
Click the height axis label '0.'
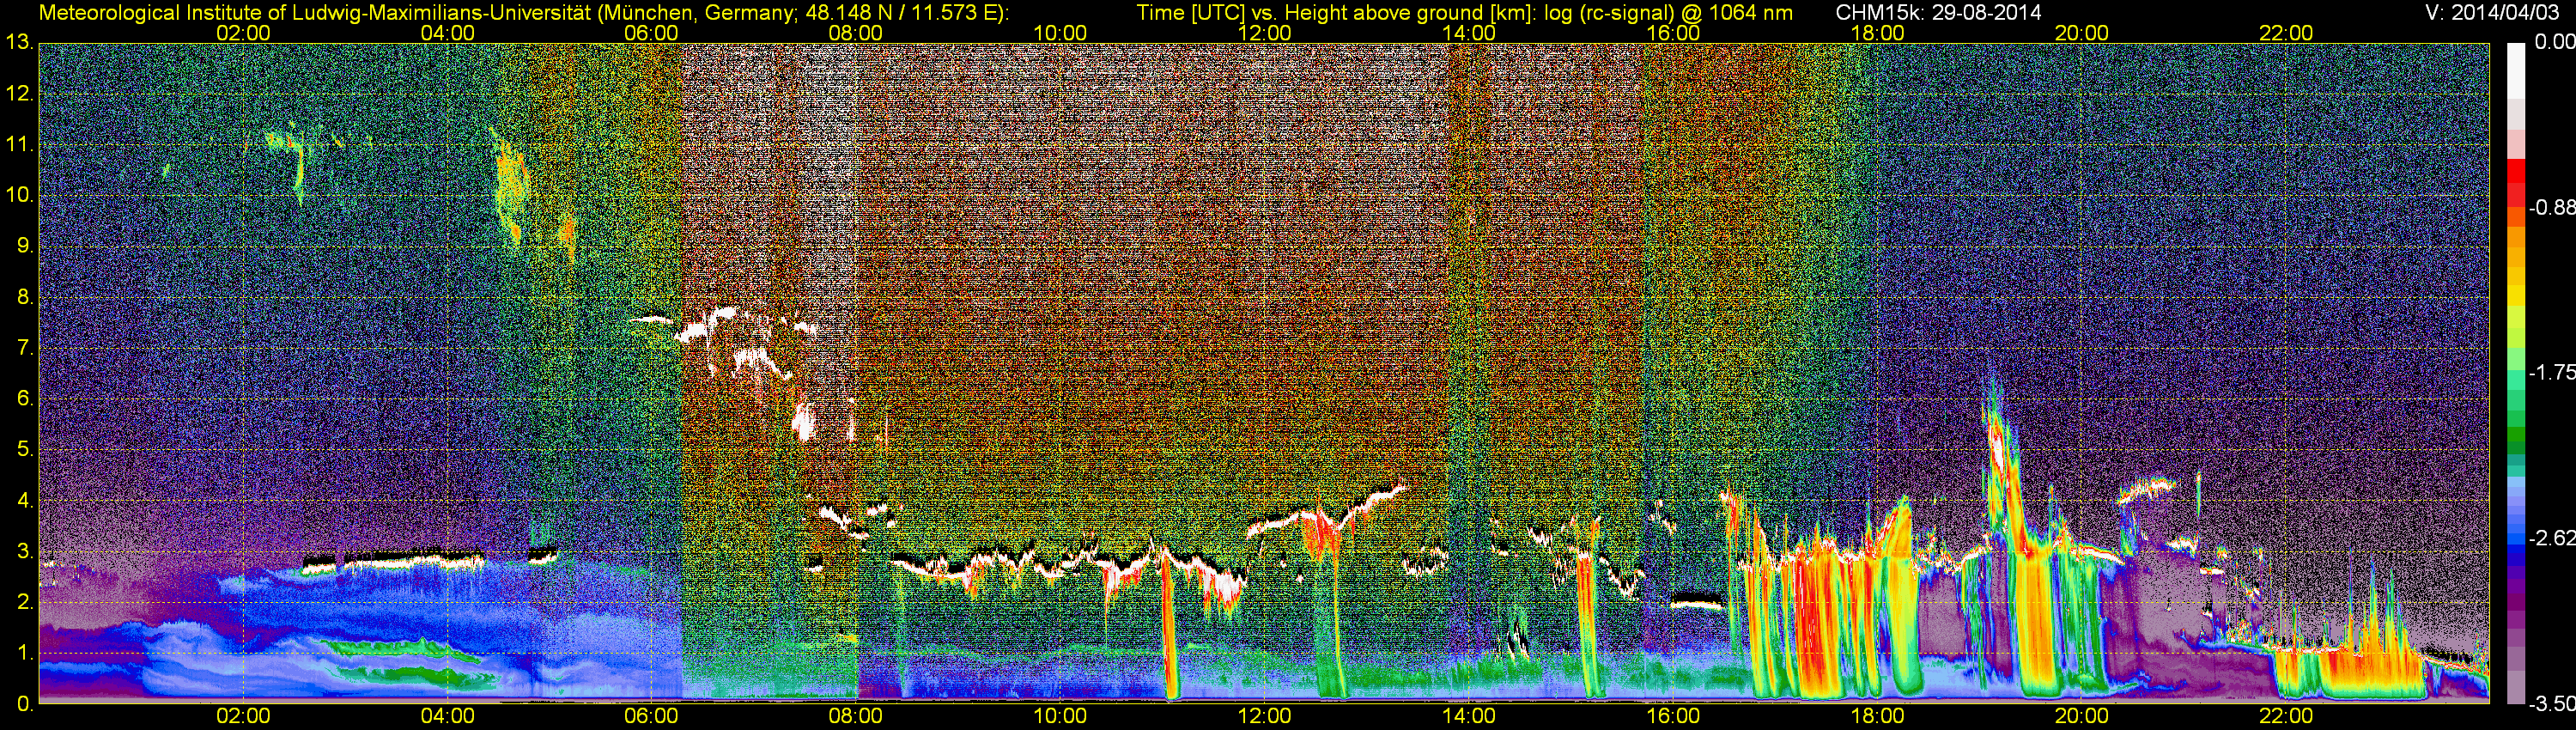(25, 704)
